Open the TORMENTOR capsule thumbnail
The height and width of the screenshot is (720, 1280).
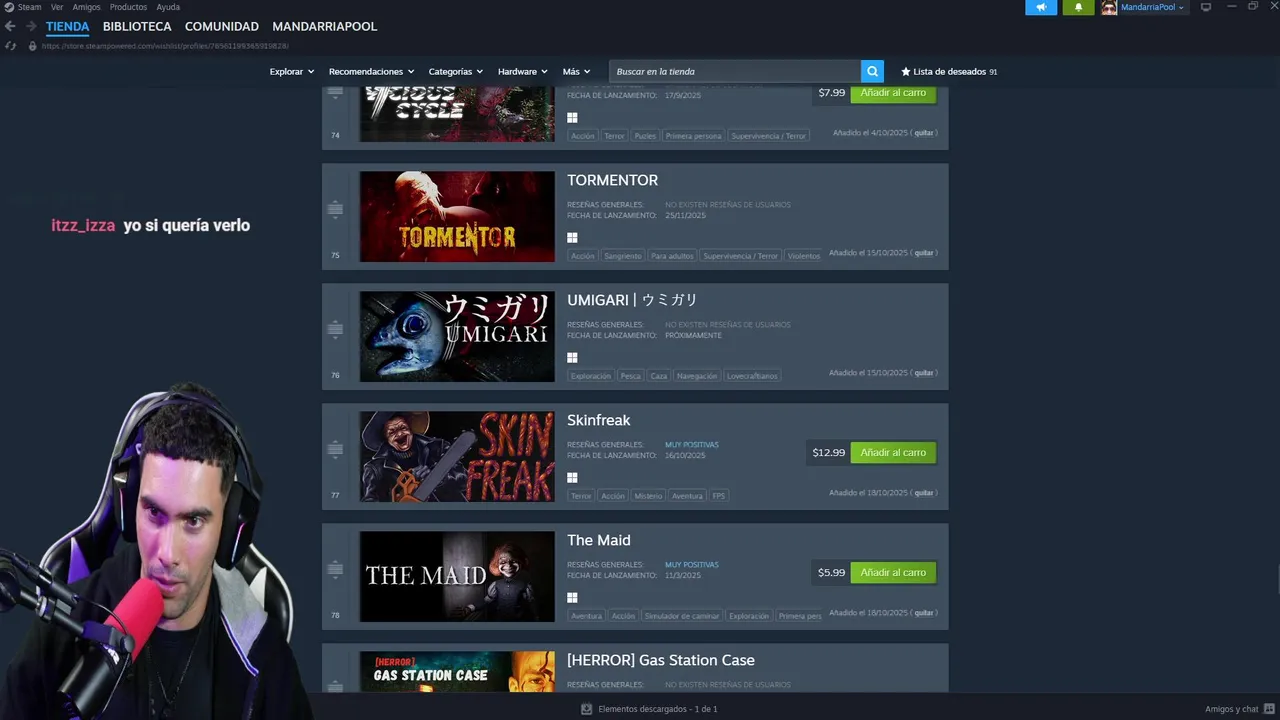click(x=457, y=216)
